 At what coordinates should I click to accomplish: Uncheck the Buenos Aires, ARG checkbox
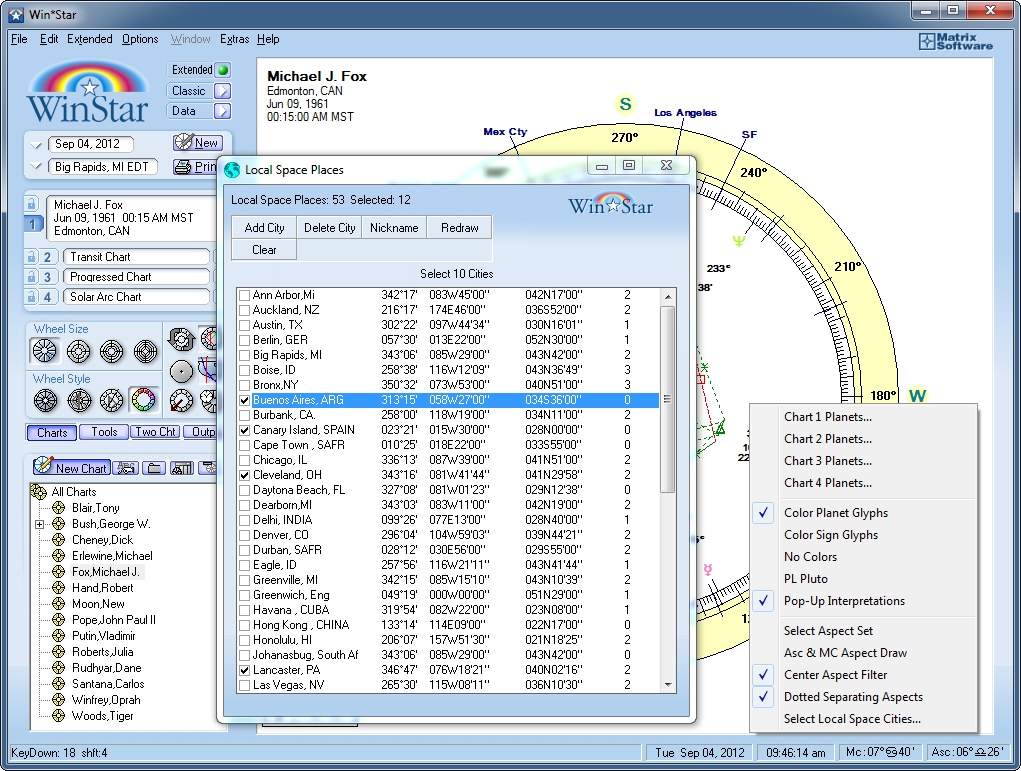pyautogui.click(x=244, y=400)
